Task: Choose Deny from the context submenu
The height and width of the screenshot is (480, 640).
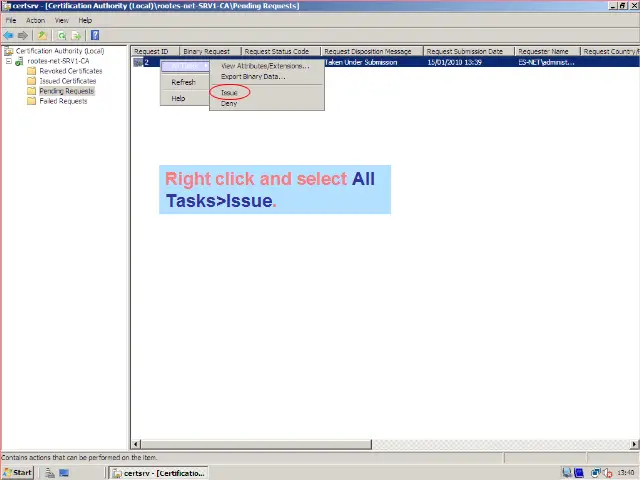Action: (229, 104)
